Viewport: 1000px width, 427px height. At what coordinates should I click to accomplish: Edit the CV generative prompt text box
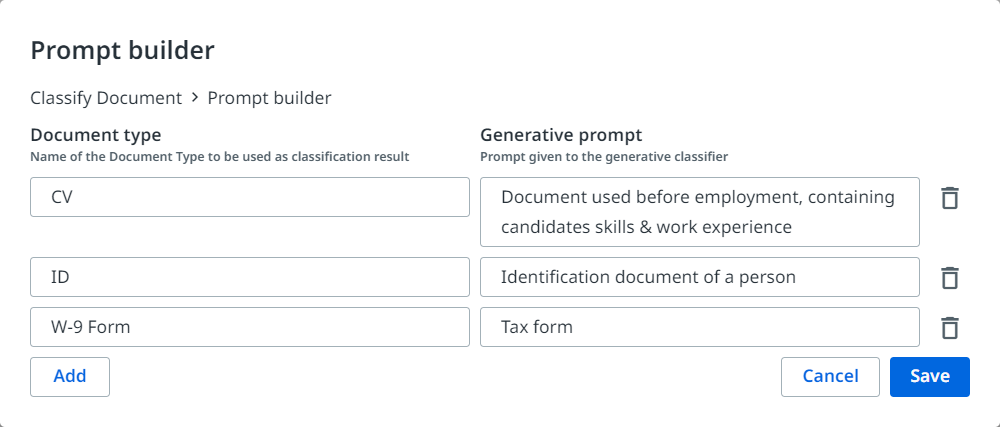pyautogui.click(x=699, y=212)
